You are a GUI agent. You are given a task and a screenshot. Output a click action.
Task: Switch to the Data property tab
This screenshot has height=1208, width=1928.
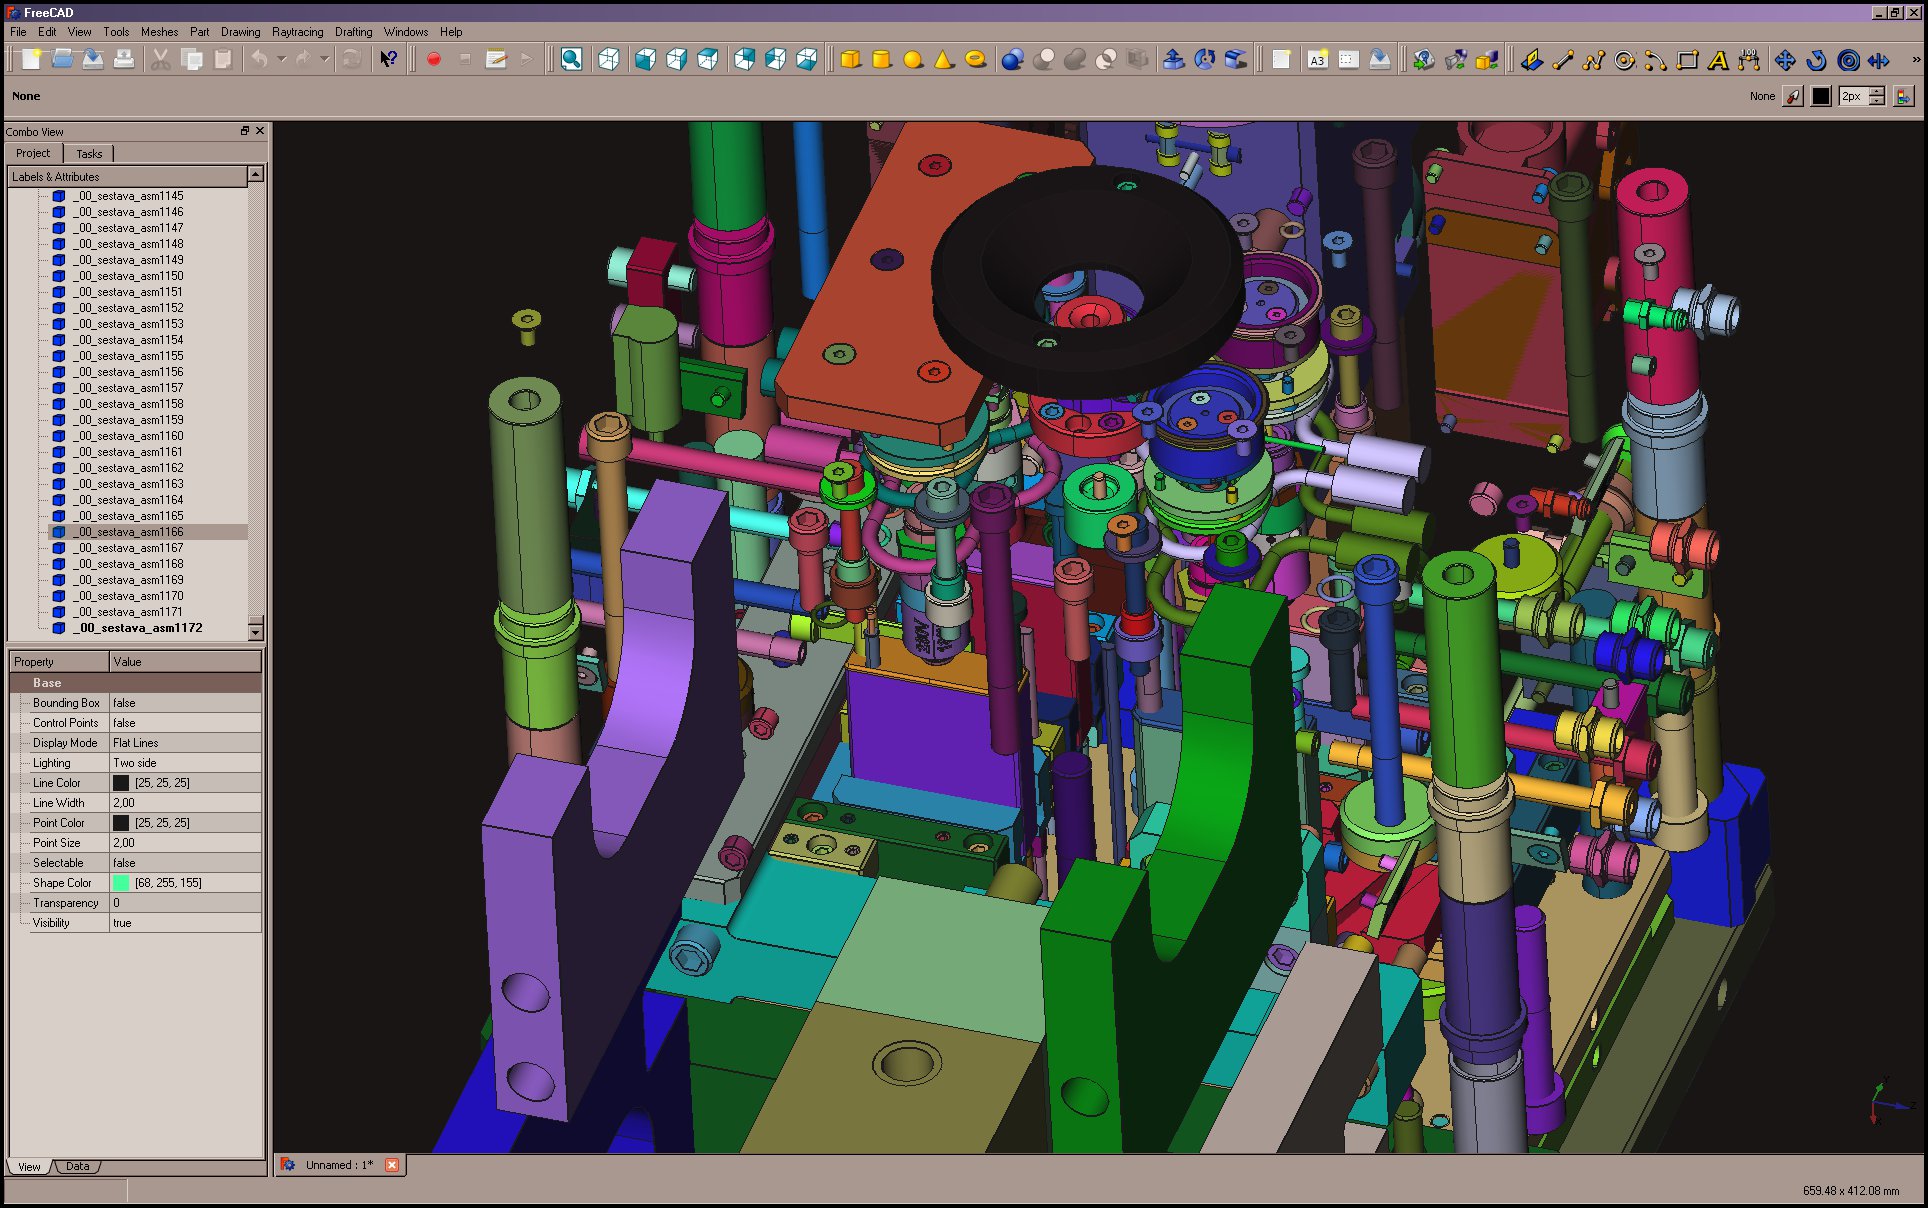(x=78, y=1166)
